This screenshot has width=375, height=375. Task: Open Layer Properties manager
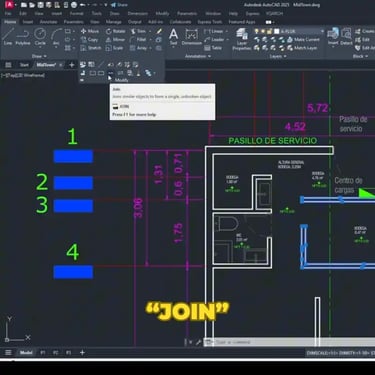click(242, 39)
